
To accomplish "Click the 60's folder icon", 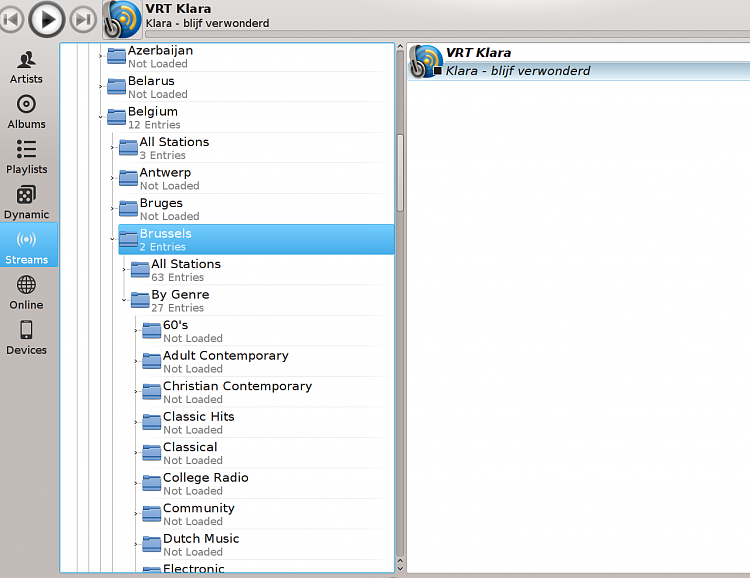I will pos(152,331).
